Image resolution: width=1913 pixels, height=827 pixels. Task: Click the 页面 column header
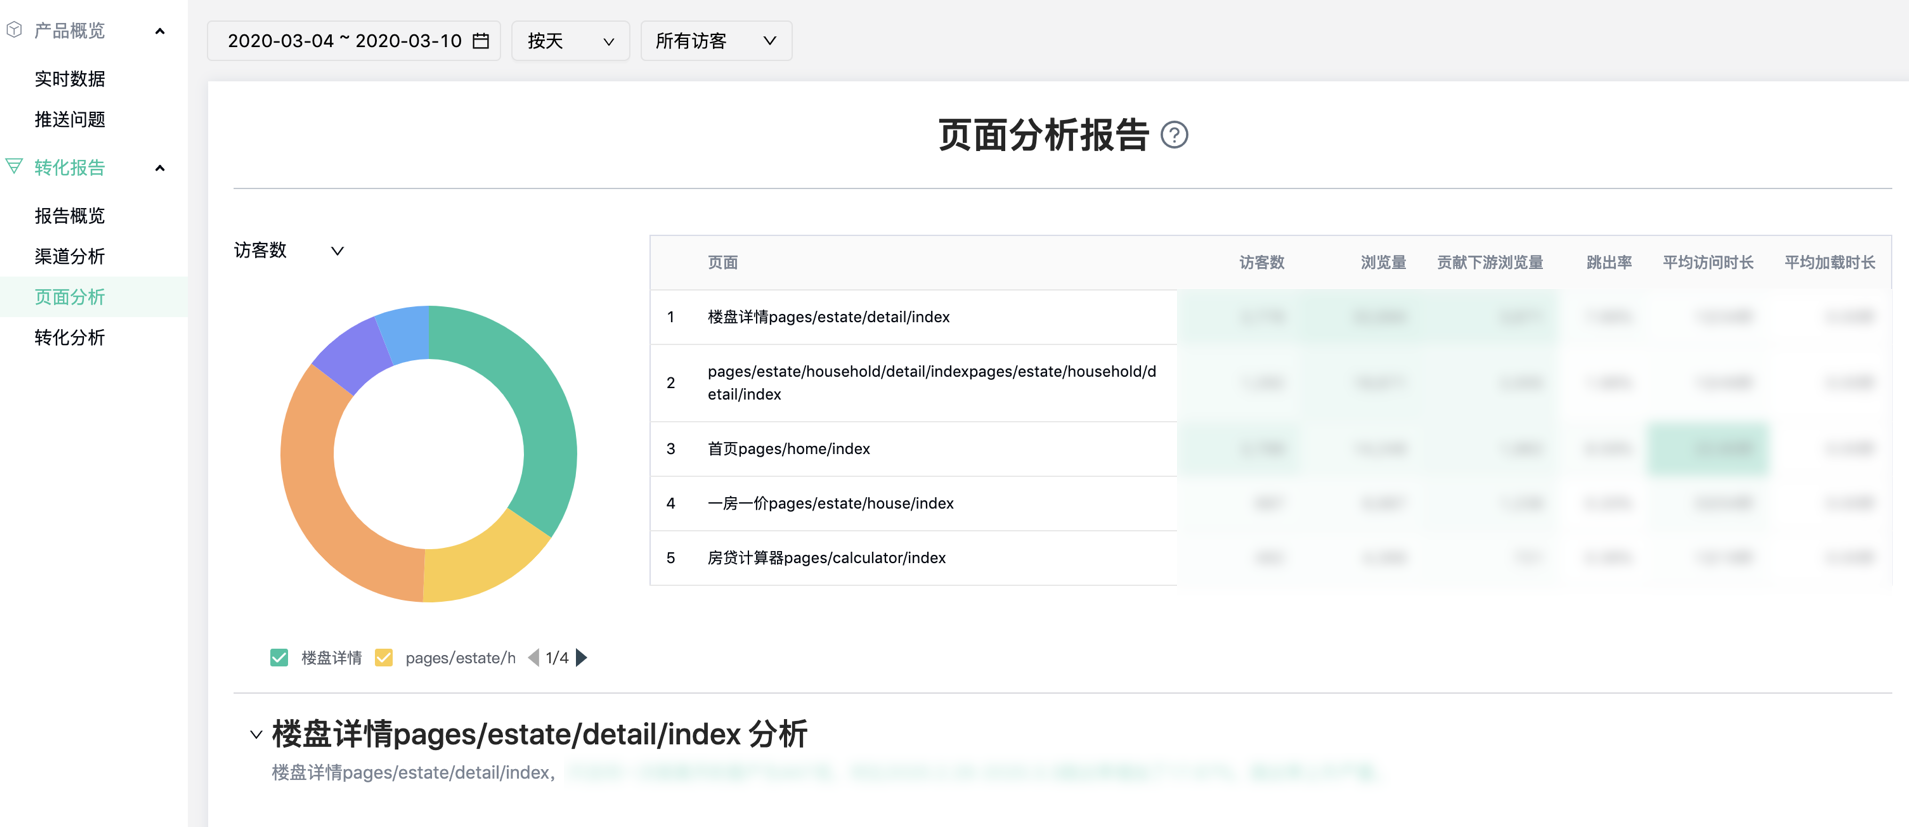723,262
